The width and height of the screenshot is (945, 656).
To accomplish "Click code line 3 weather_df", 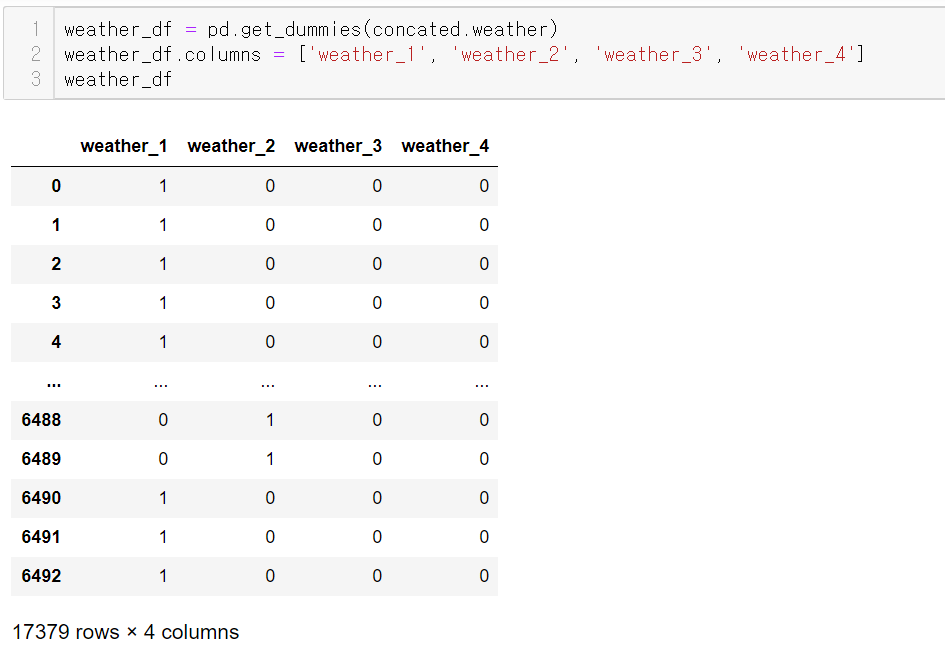I will (x=118, y=79).
